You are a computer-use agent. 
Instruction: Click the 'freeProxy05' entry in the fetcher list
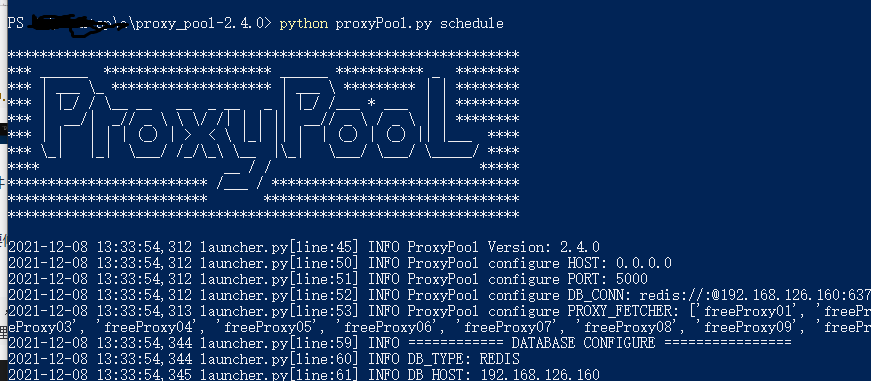coord(268,327)
